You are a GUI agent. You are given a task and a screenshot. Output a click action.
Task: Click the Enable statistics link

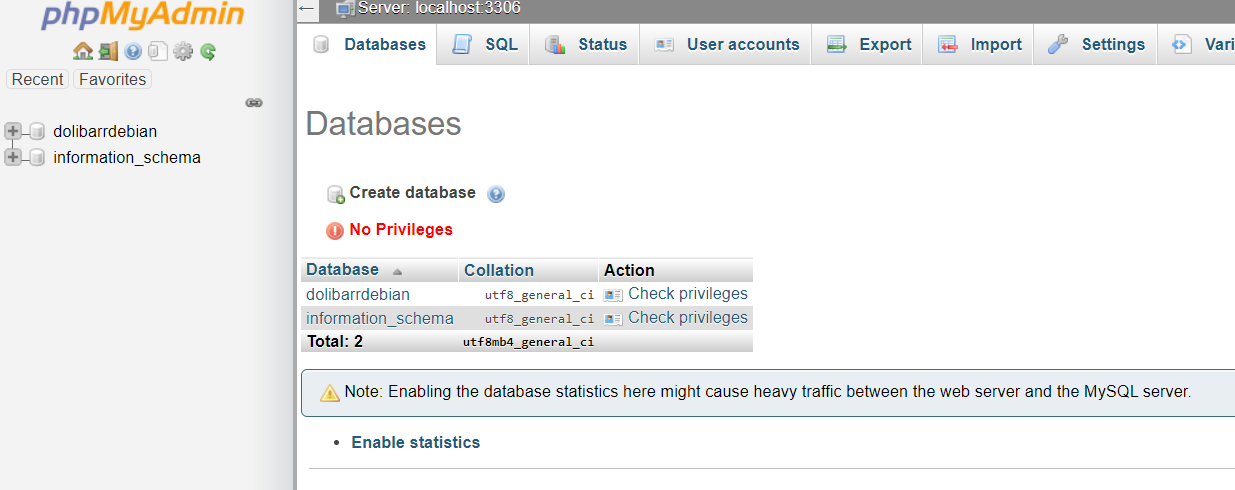pos(415,442)
